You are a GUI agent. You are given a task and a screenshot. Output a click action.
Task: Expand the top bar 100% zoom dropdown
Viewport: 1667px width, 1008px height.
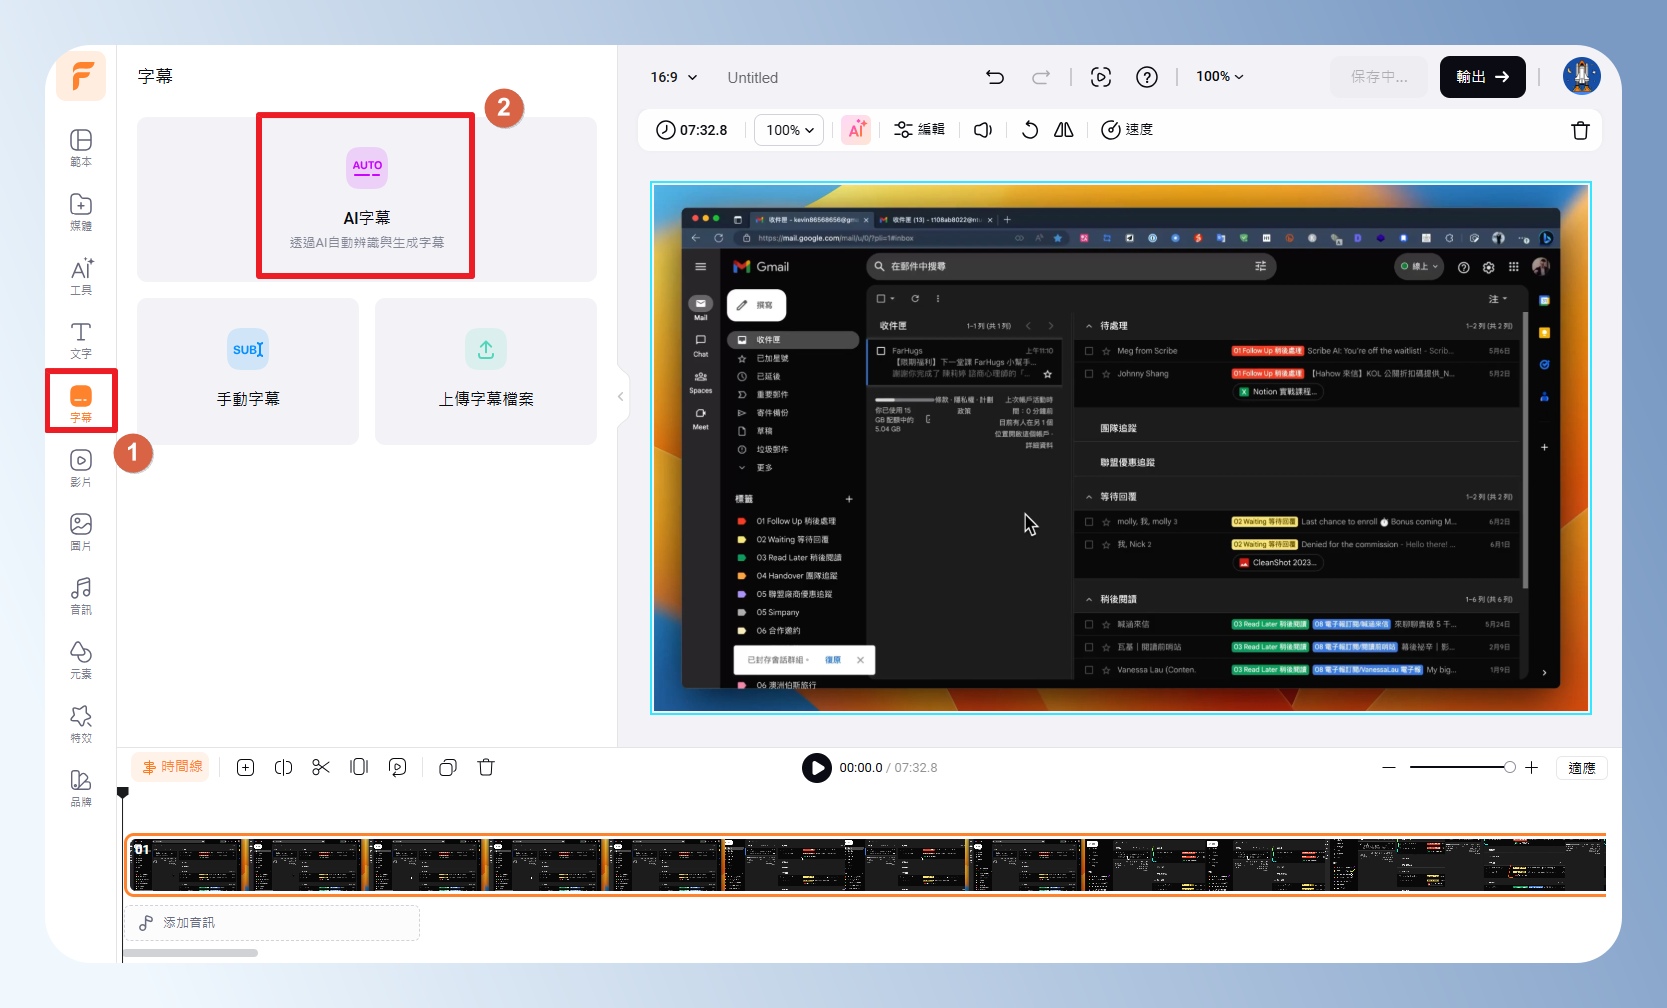1219,77
